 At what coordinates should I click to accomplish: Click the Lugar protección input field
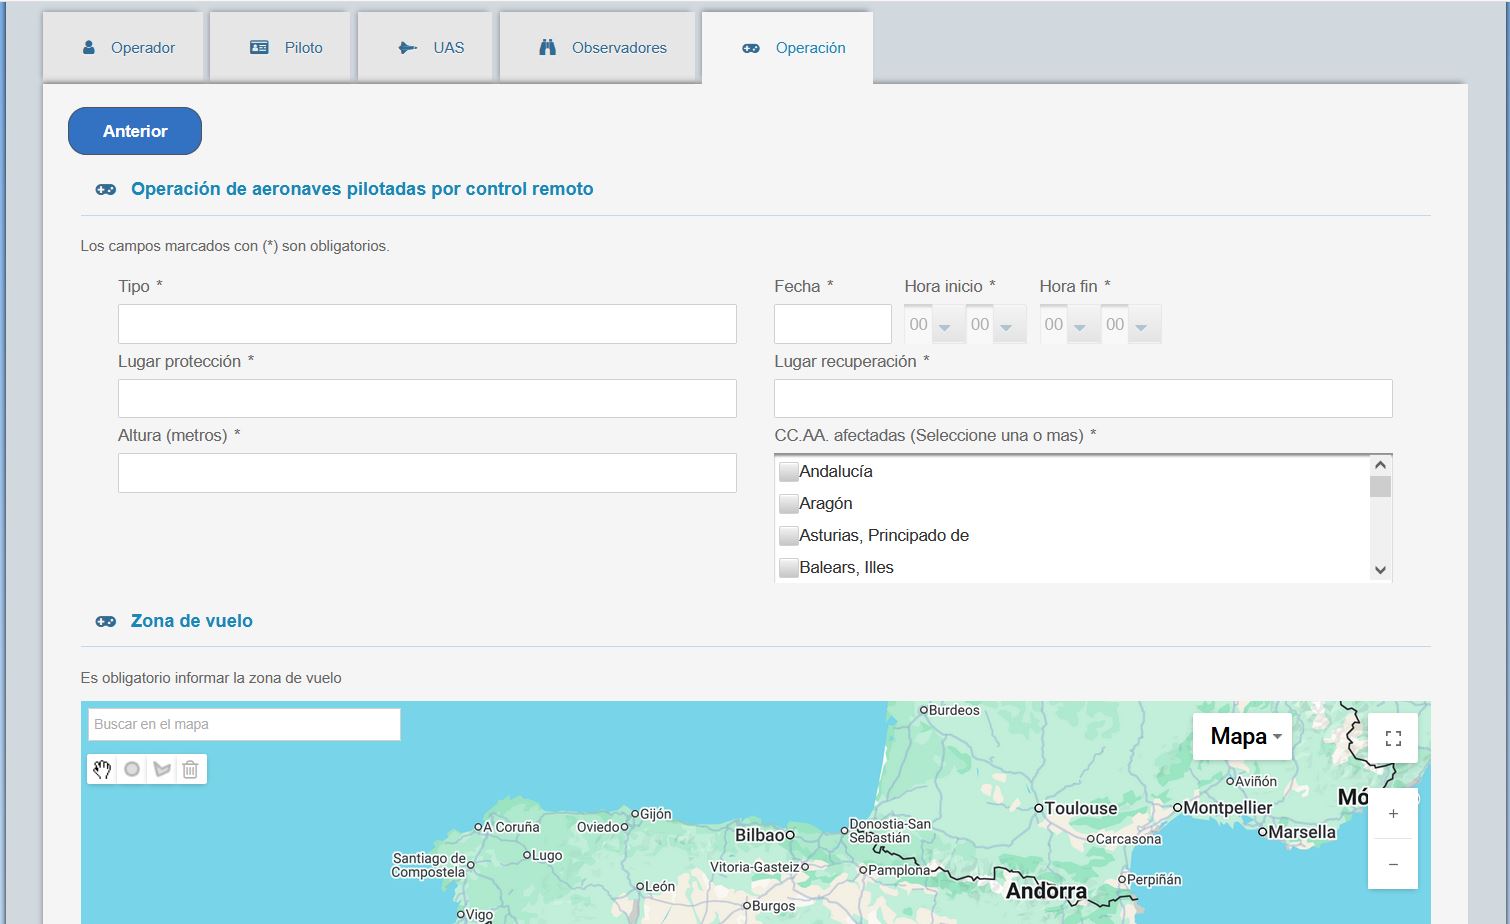(x=427, y=398)
